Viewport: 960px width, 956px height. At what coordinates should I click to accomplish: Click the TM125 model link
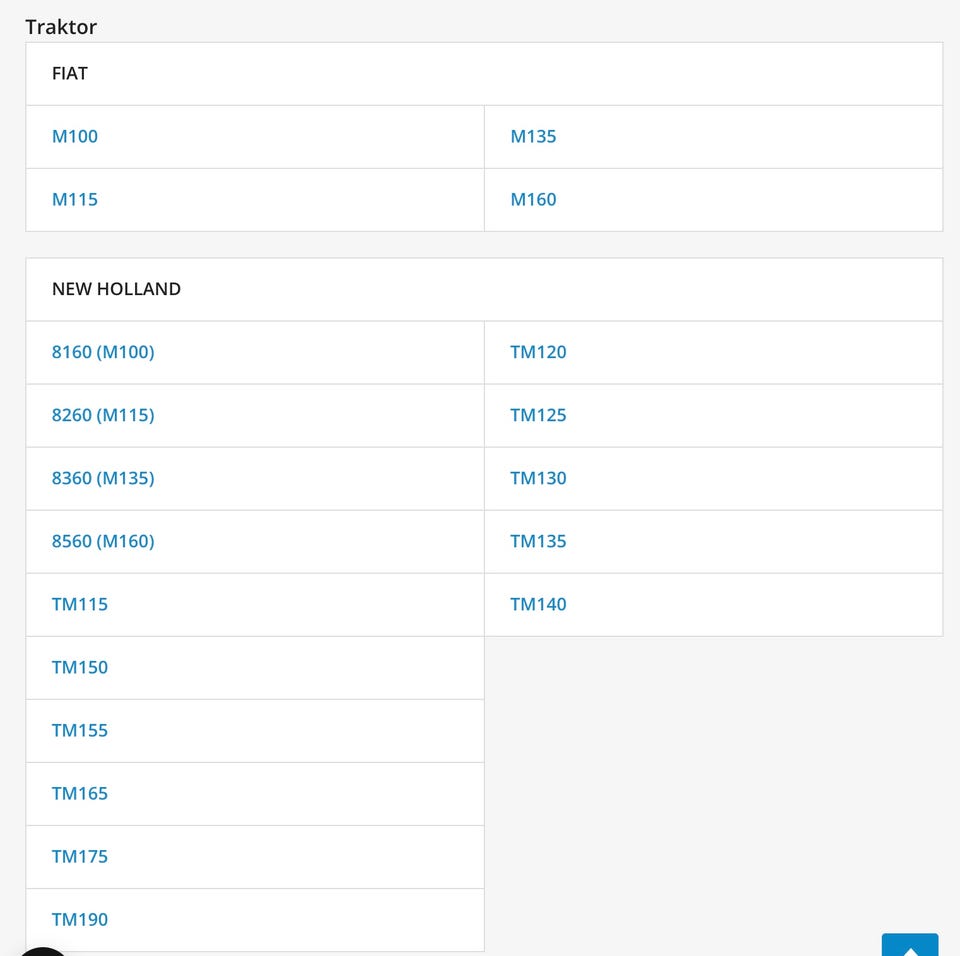[x=538, y=415]
